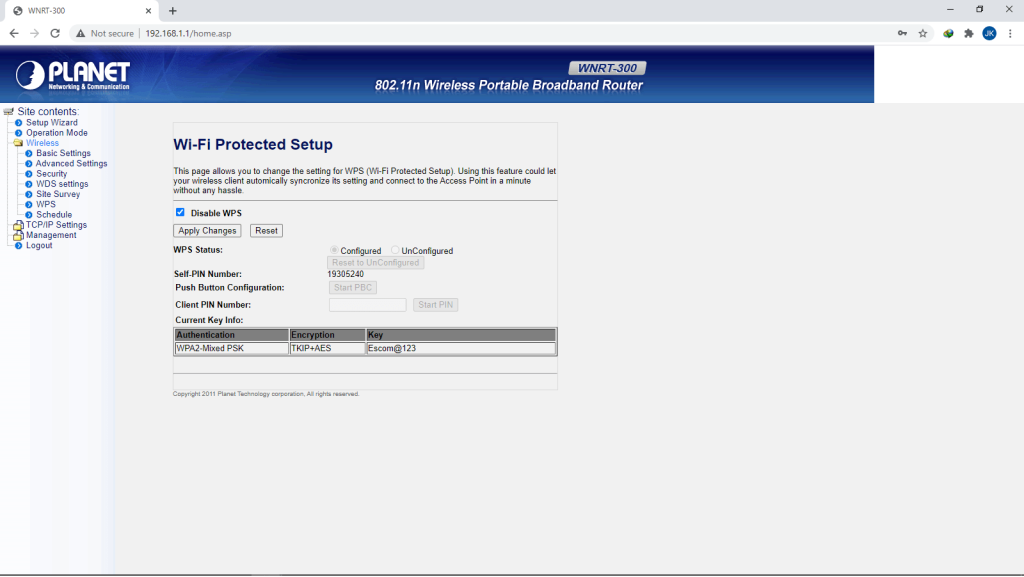Click the Wi-Fi Protected Setup heading
1024x577 pixels.
tap(253, 144)
